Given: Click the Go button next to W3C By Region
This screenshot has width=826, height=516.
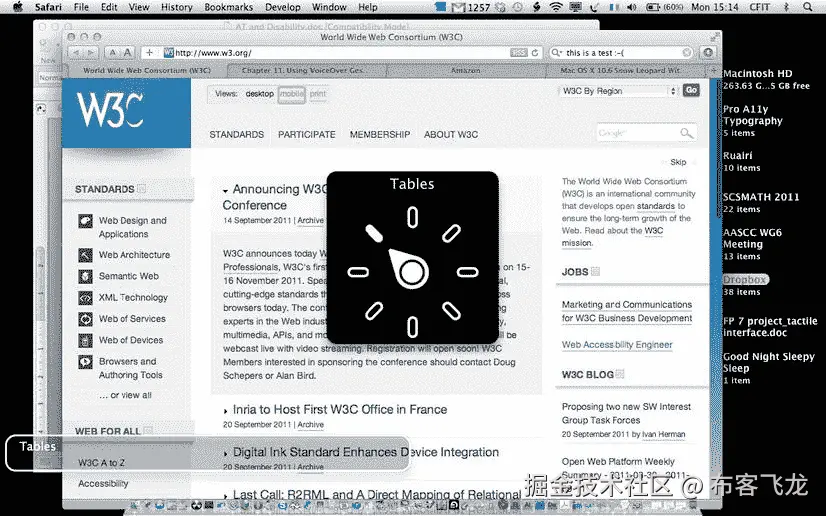Looking at the screenshot, I should pyautogui.click(x=691, y=90).
